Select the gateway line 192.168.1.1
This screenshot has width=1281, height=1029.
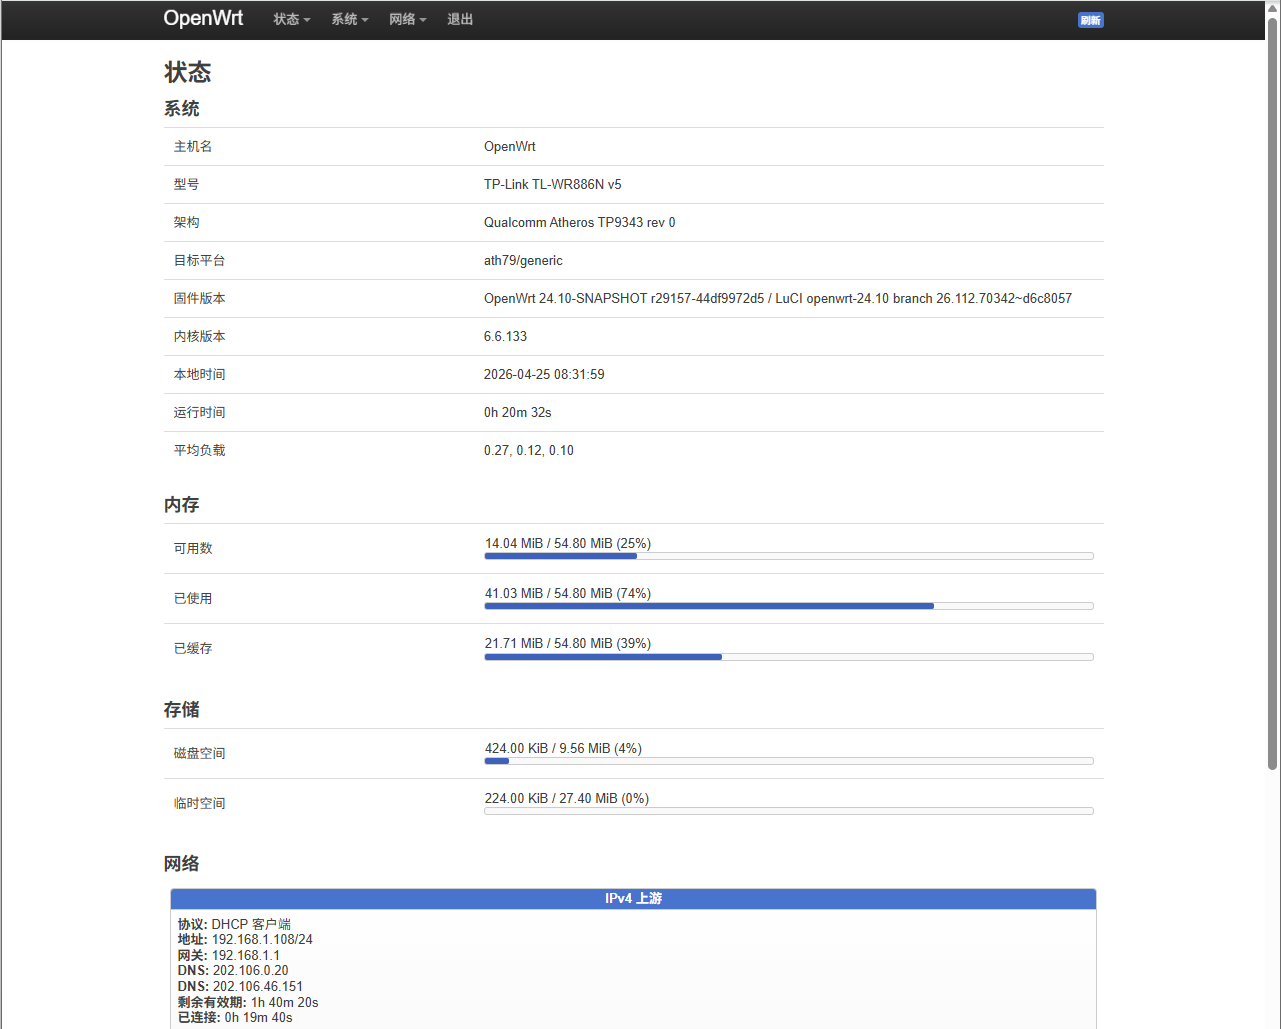(x=229, y=955)
